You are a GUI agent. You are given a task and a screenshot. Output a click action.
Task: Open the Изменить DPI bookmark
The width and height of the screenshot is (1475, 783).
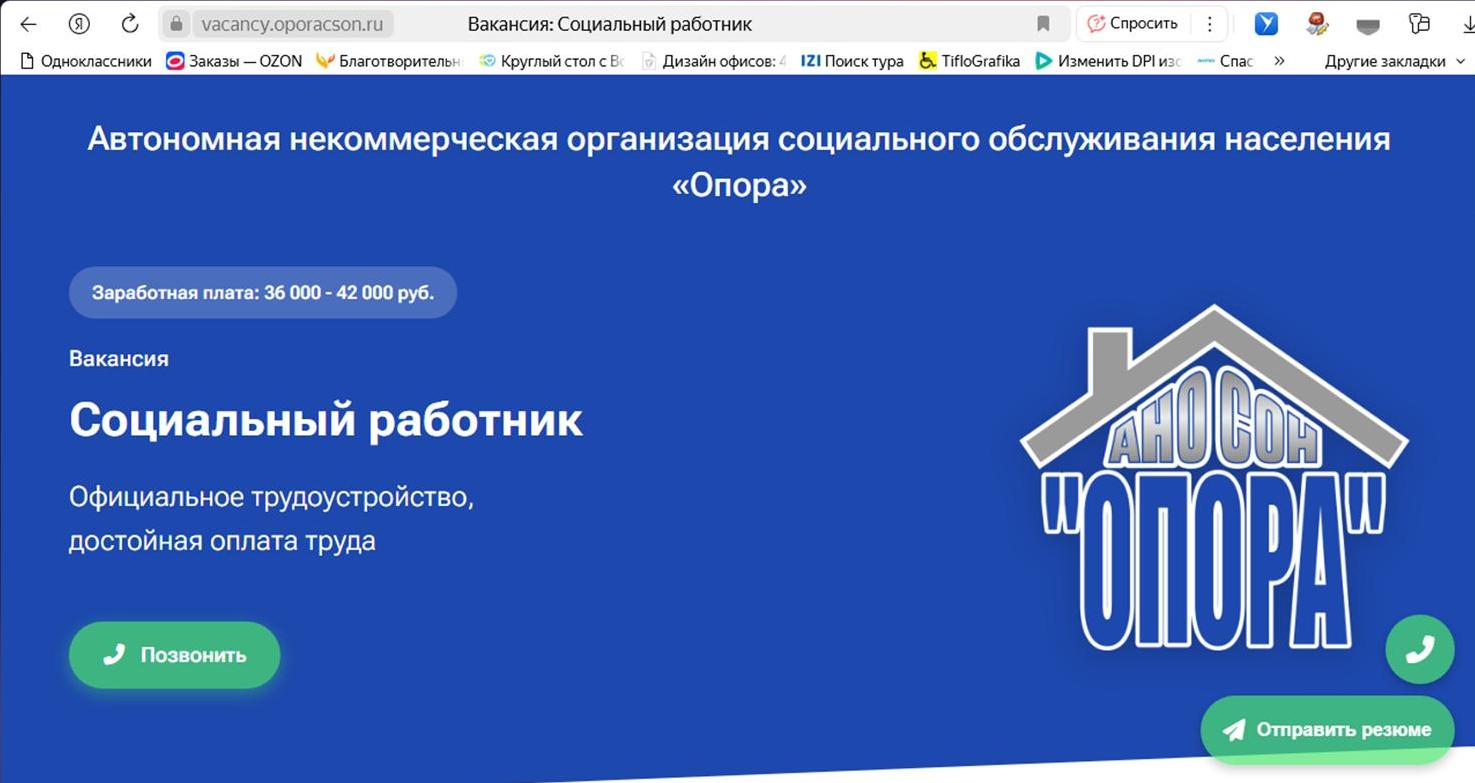1108,61
